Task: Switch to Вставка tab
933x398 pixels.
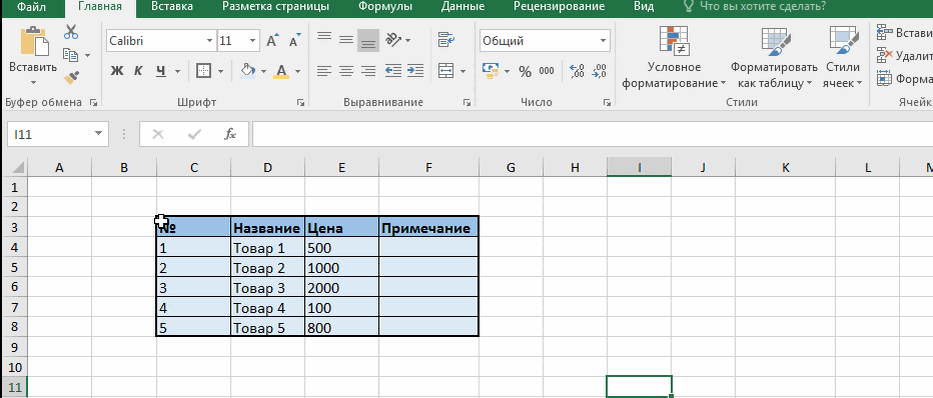Action: click(x=172, y=7)
